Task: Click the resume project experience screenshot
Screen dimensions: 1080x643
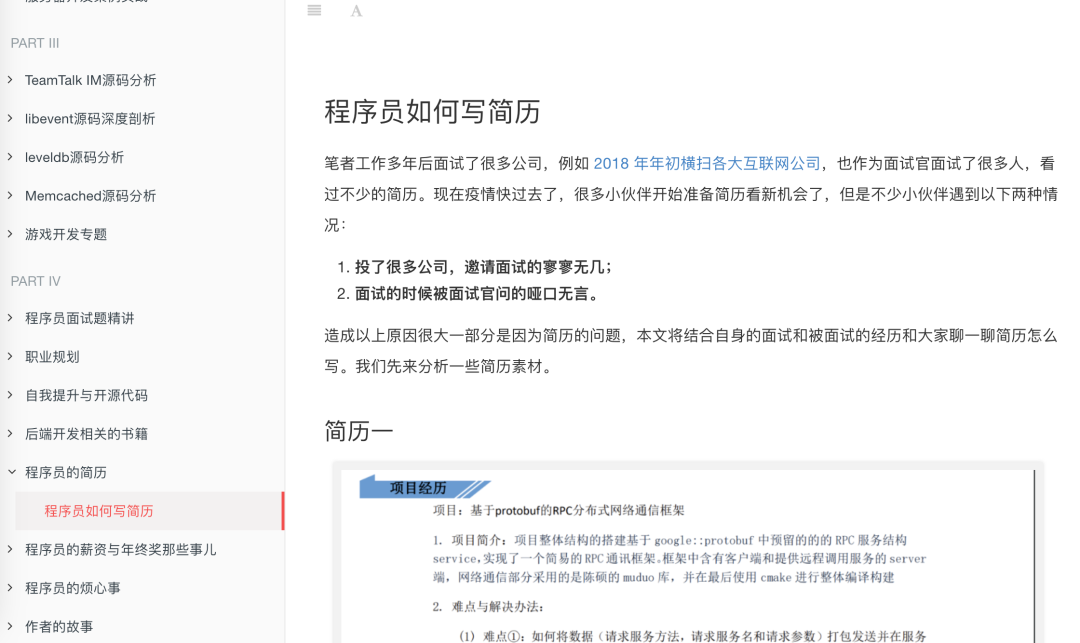Action: [x=687, y=556]
